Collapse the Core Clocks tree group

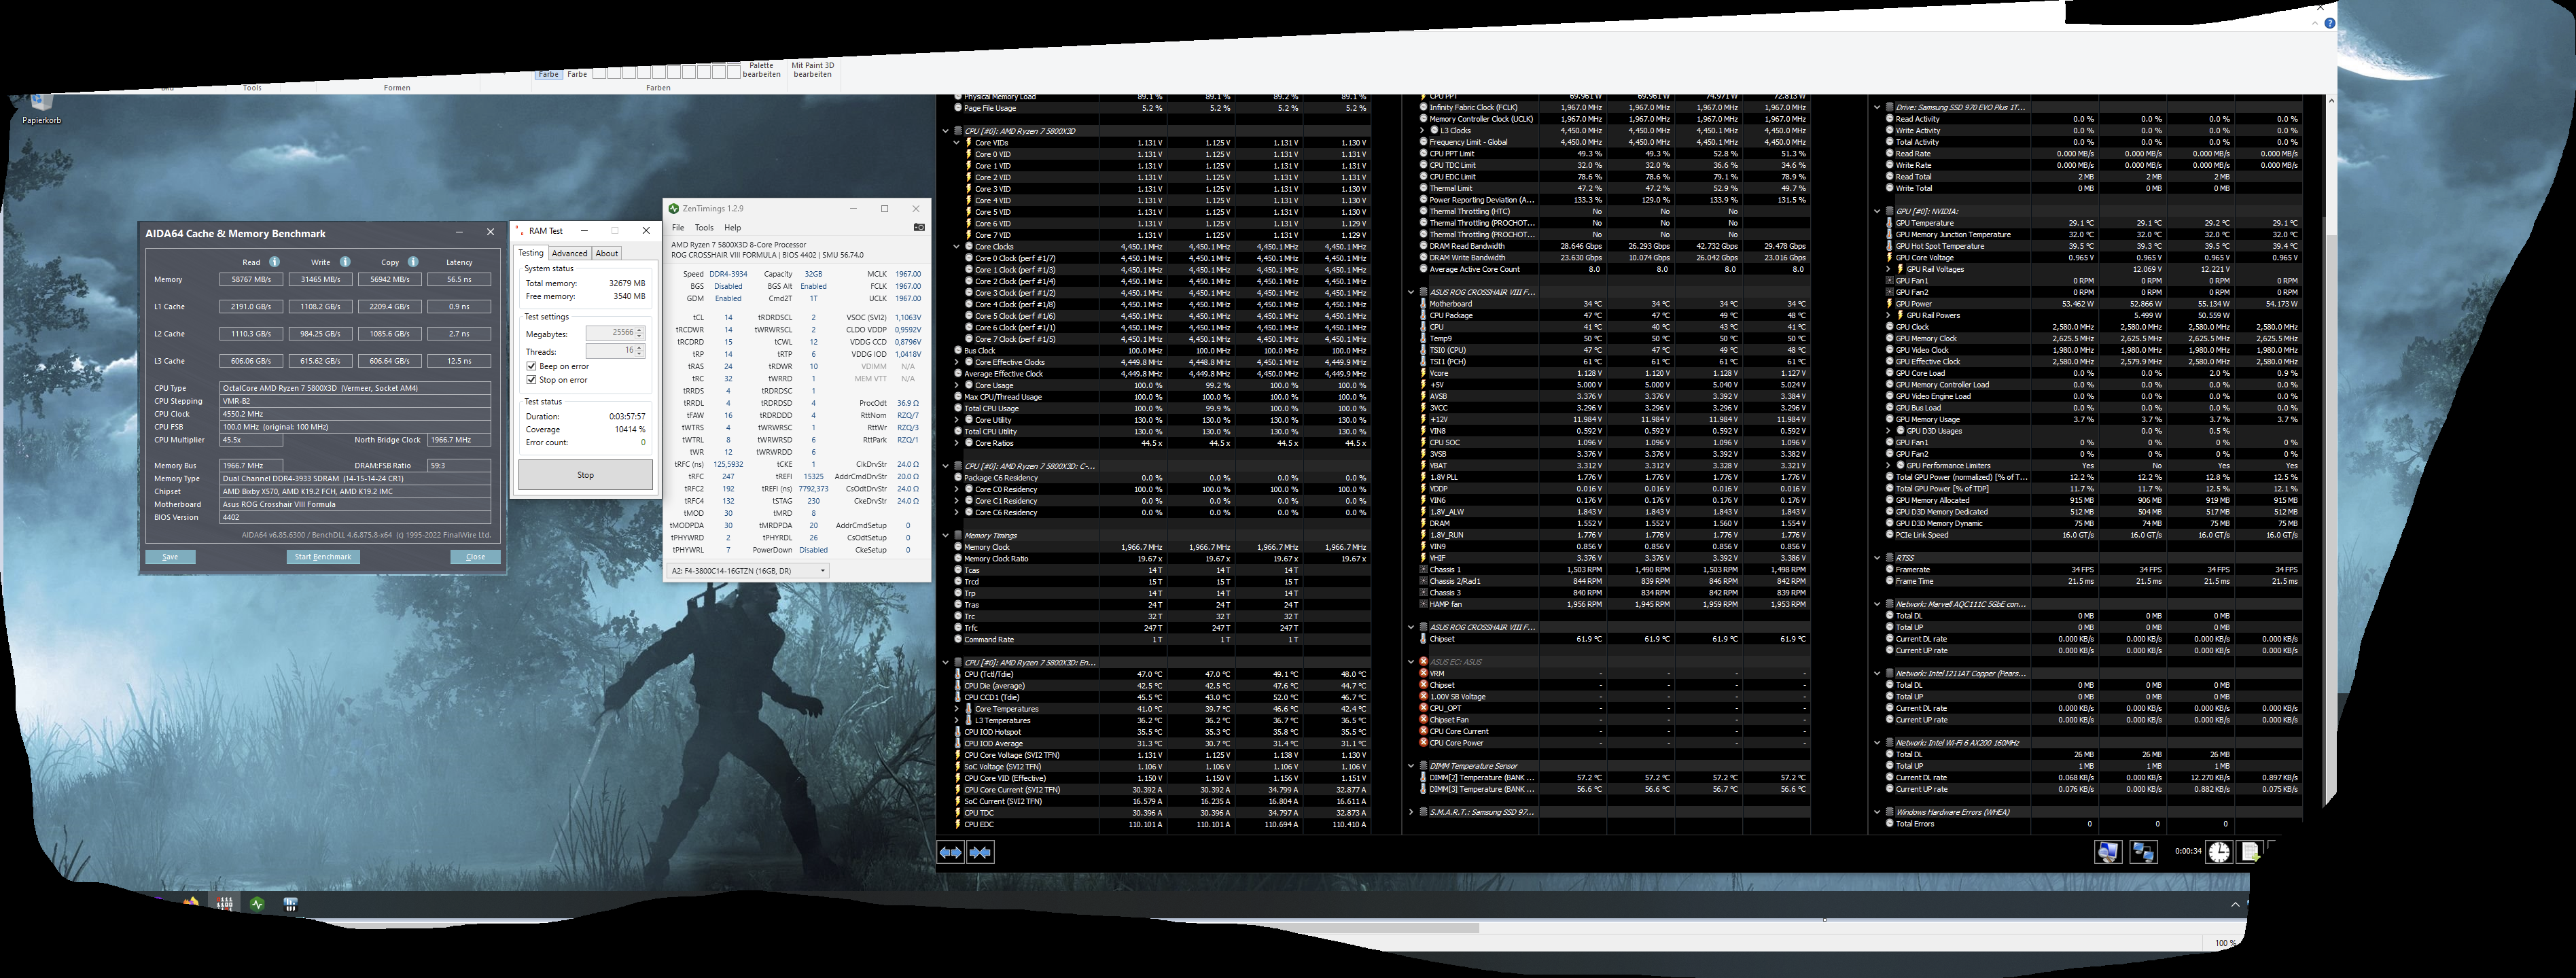click(956, 246)
